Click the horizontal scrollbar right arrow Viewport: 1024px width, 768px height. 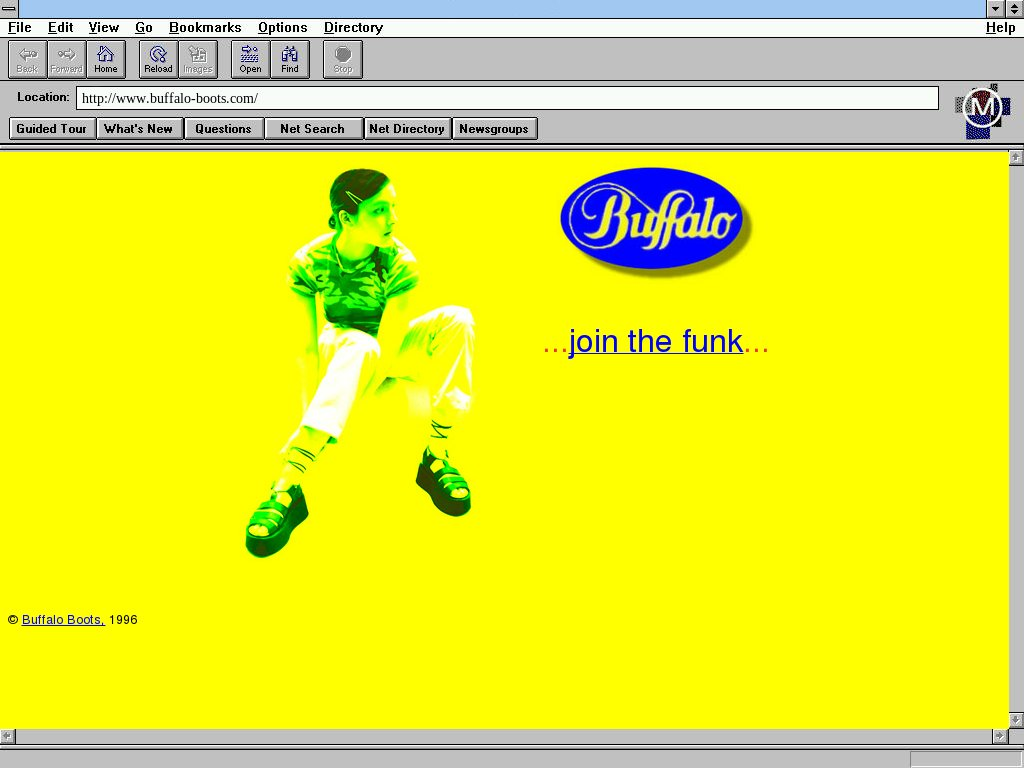click(x=999, y=736)
